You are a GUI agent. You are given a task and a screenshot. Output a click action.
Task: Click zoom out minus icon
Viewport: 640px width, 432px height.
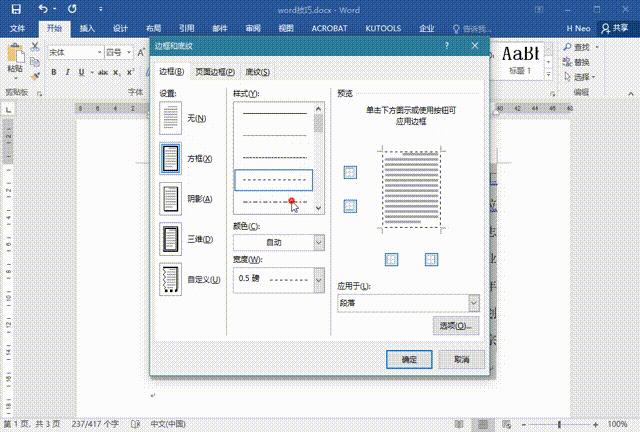523,425
